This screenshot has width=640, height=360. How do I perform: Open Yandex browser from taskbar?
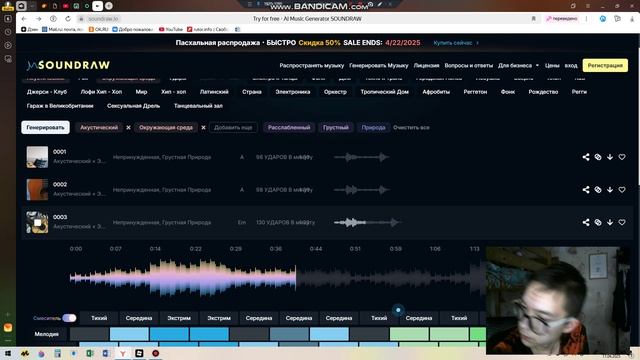122,353
